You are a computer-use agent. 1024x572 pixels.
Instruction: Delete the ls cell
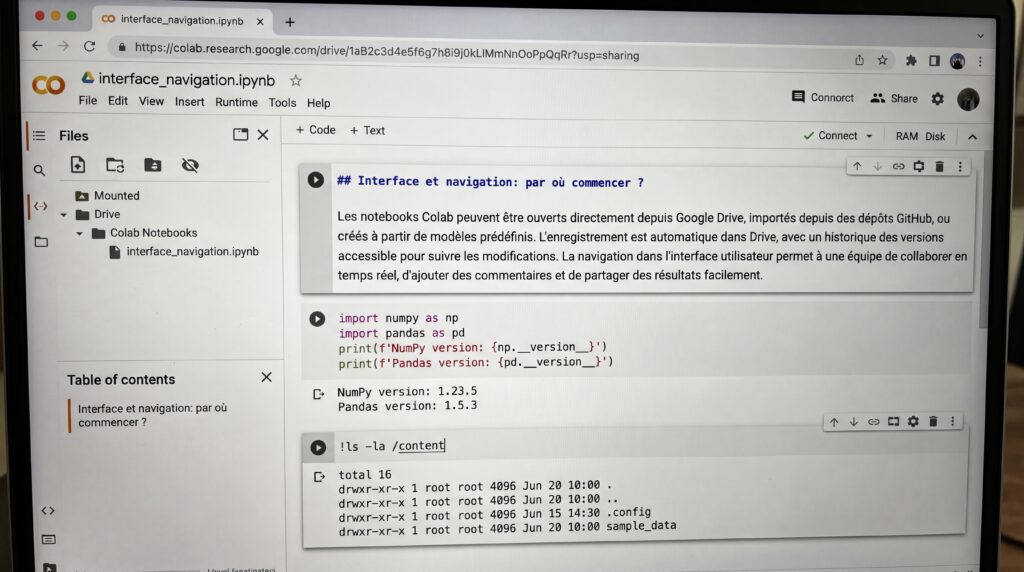933,422
